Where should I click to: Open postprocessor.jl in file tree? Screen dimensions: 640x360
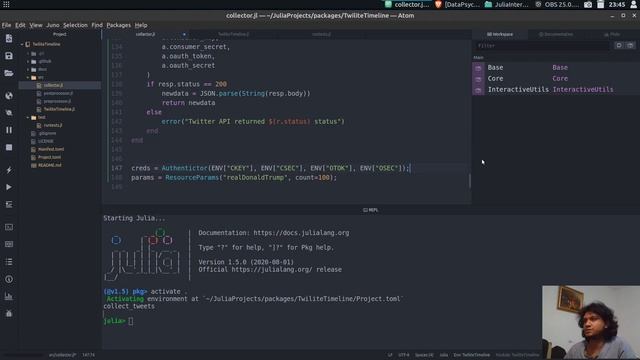click(58, 93)
